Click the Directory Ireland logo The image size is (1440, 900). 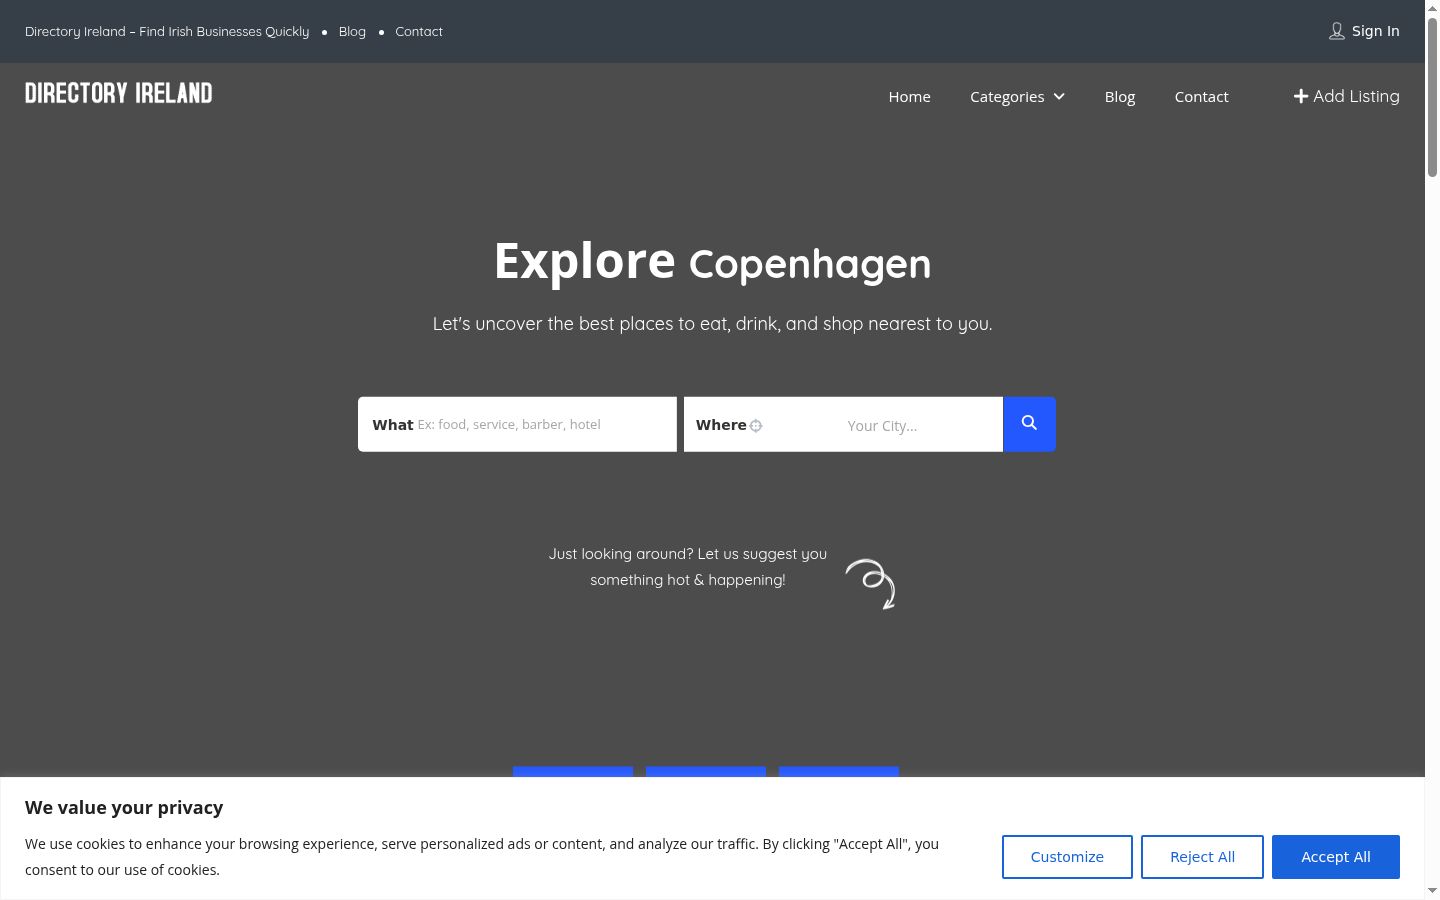[x=119, y=93]
